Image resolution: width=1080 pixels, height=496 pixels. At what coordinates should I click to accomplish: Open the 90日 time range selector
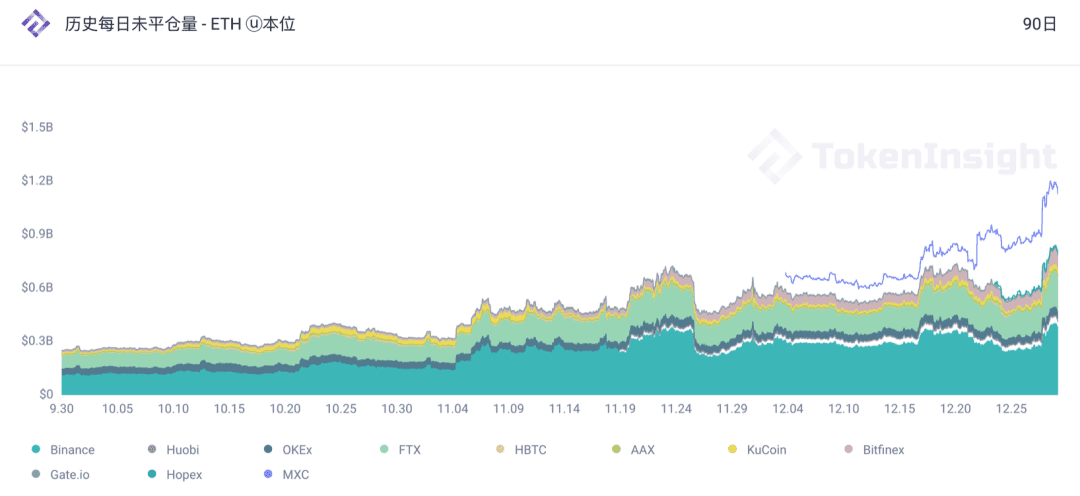coord(1039,24)
